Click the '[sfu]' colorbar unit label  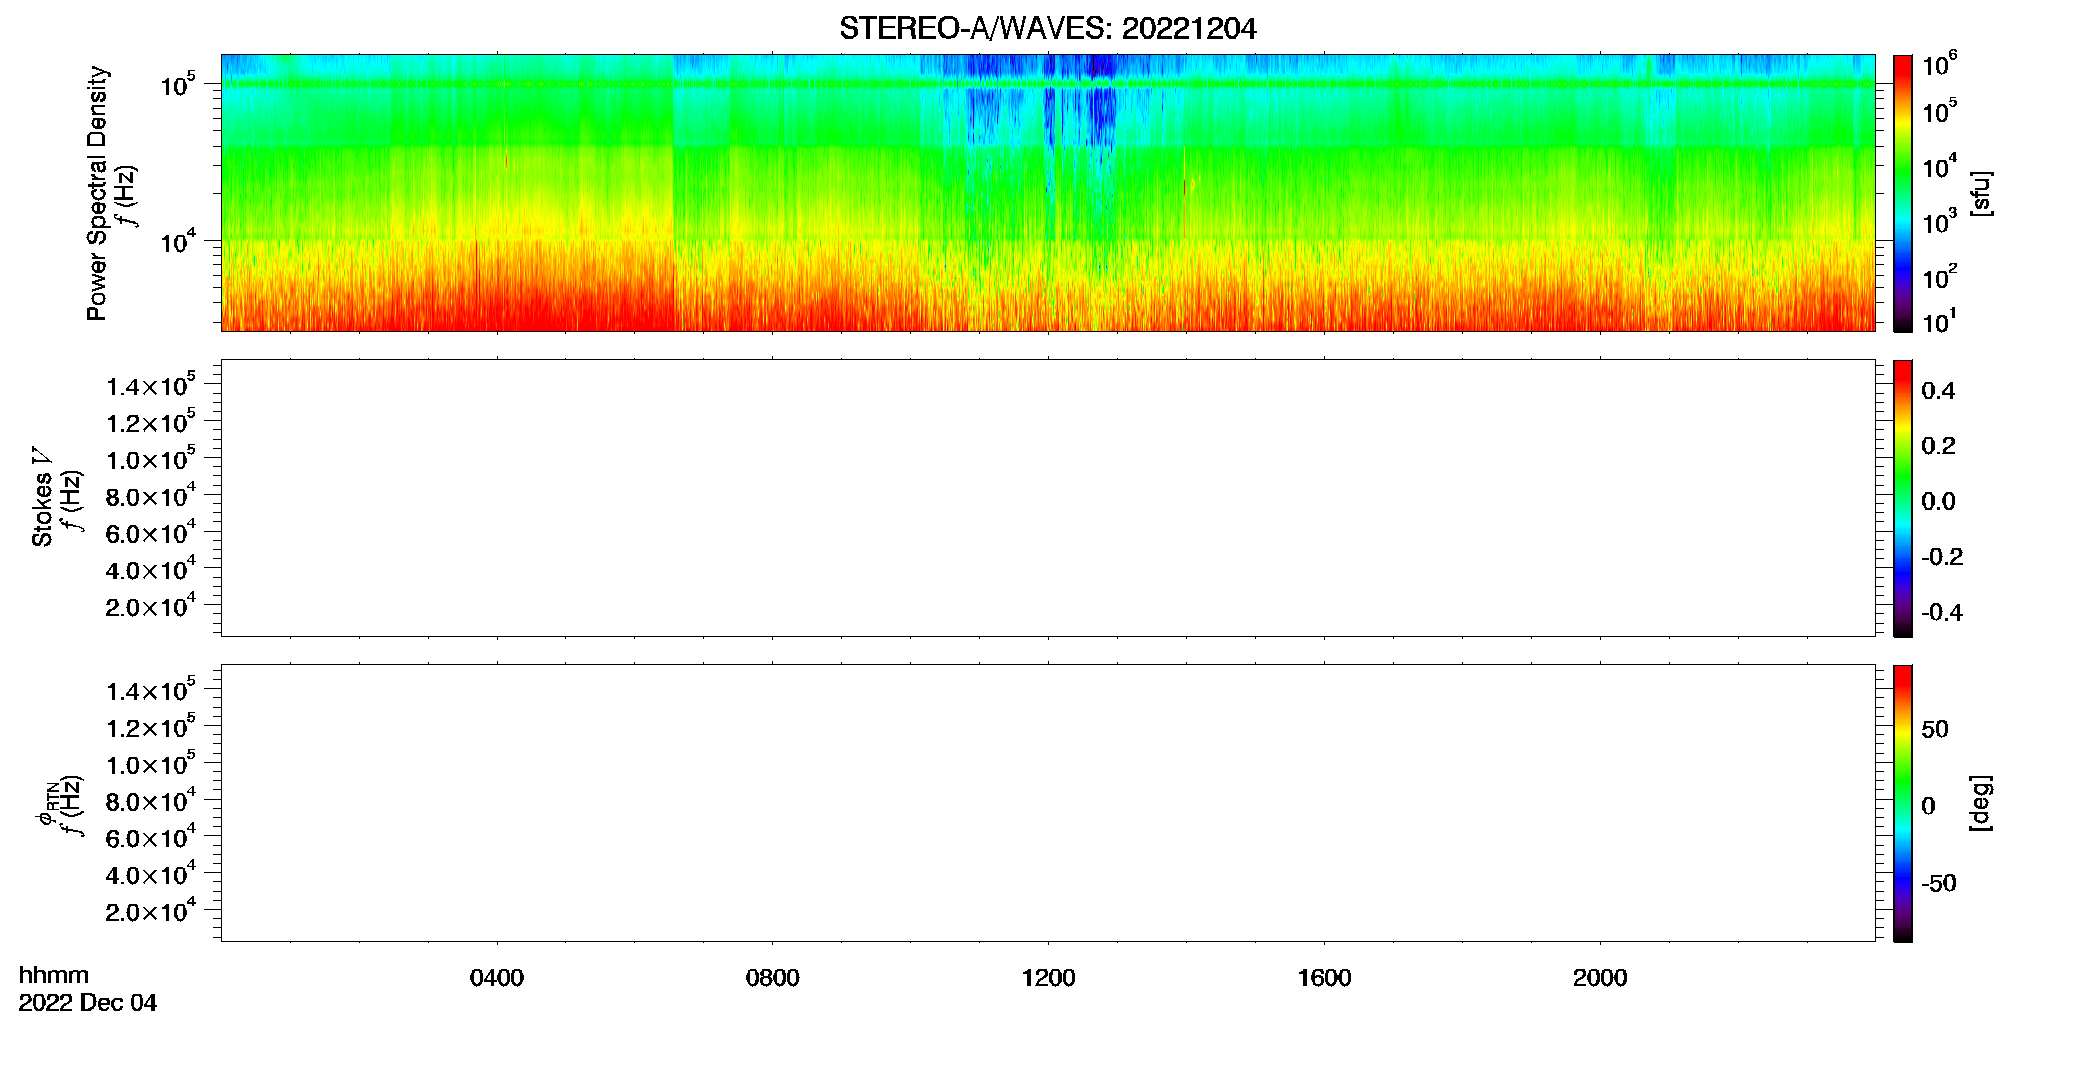(x=1981, y=193)
